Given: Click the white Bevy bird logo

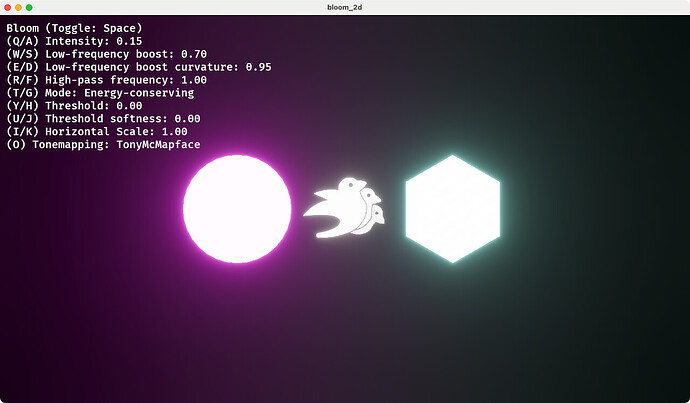Looking at the screenshot, I should [345, 208].
